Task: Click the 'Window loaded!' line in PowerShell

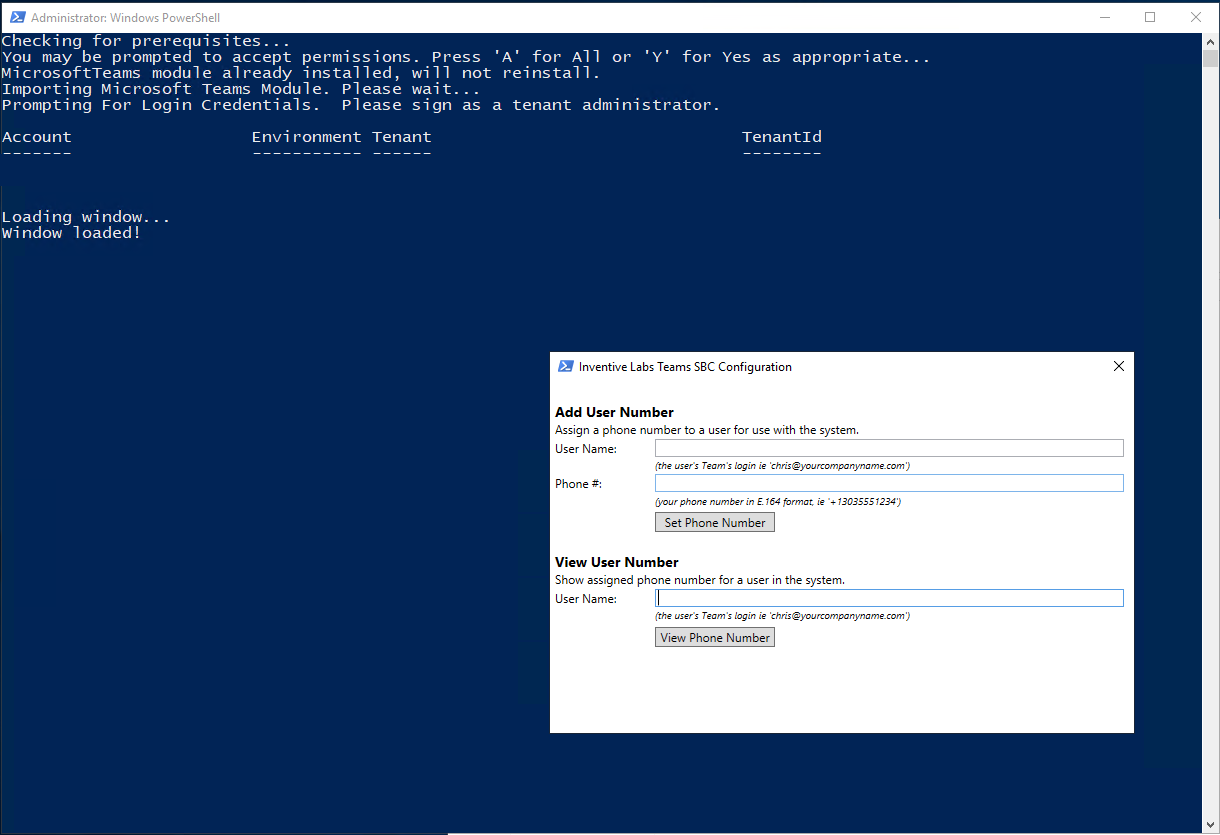Action: click(71, 233)
